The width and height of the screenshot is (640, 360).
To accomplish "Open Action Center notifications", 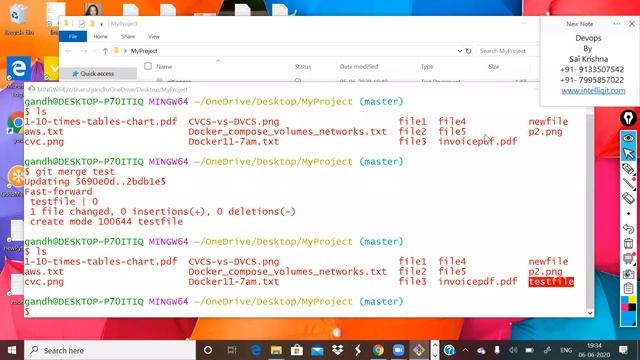I will click(x=623, y=350).
